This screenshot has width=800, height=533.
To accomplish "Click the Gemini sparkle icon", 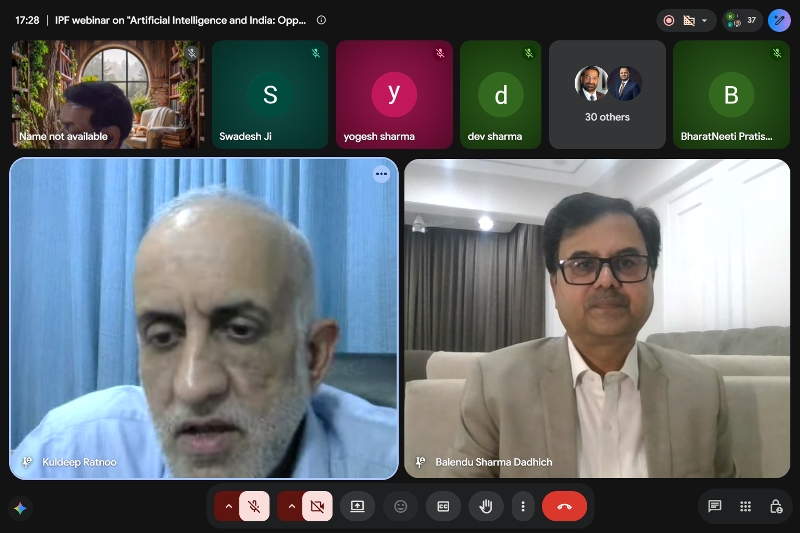I will pos(20,509).
